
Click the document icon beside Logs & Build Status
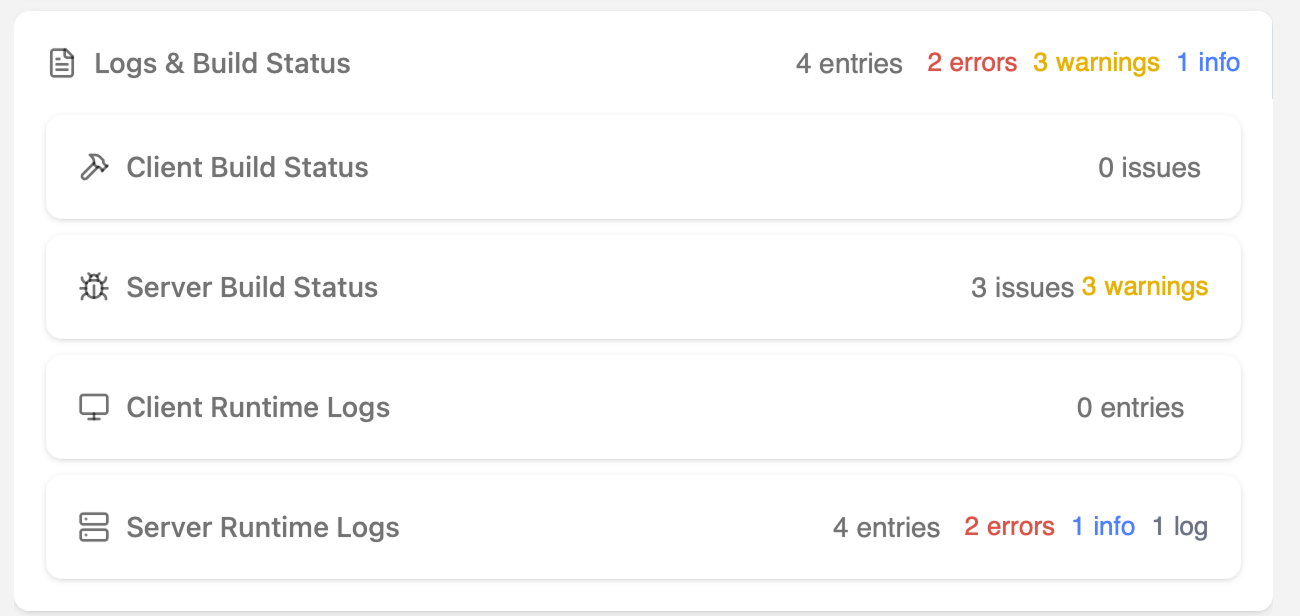coord(62,62)
